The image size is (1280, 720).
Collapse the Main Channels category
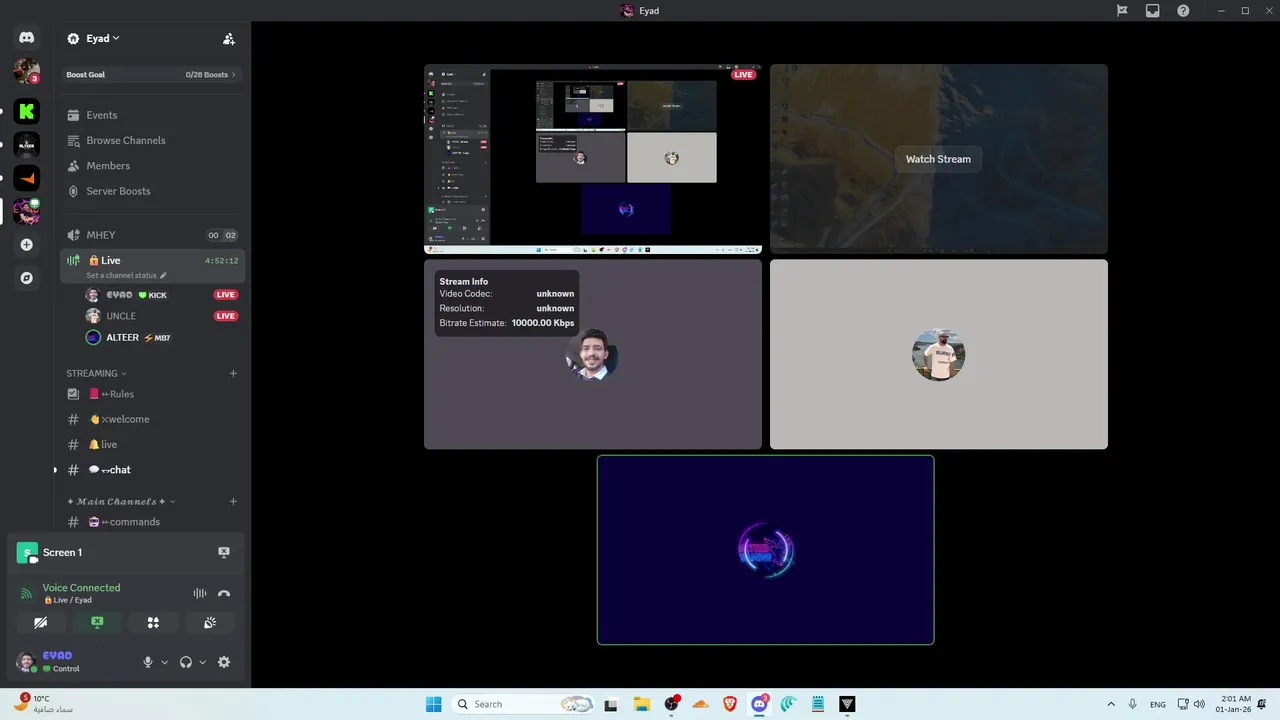coord(121,501)
